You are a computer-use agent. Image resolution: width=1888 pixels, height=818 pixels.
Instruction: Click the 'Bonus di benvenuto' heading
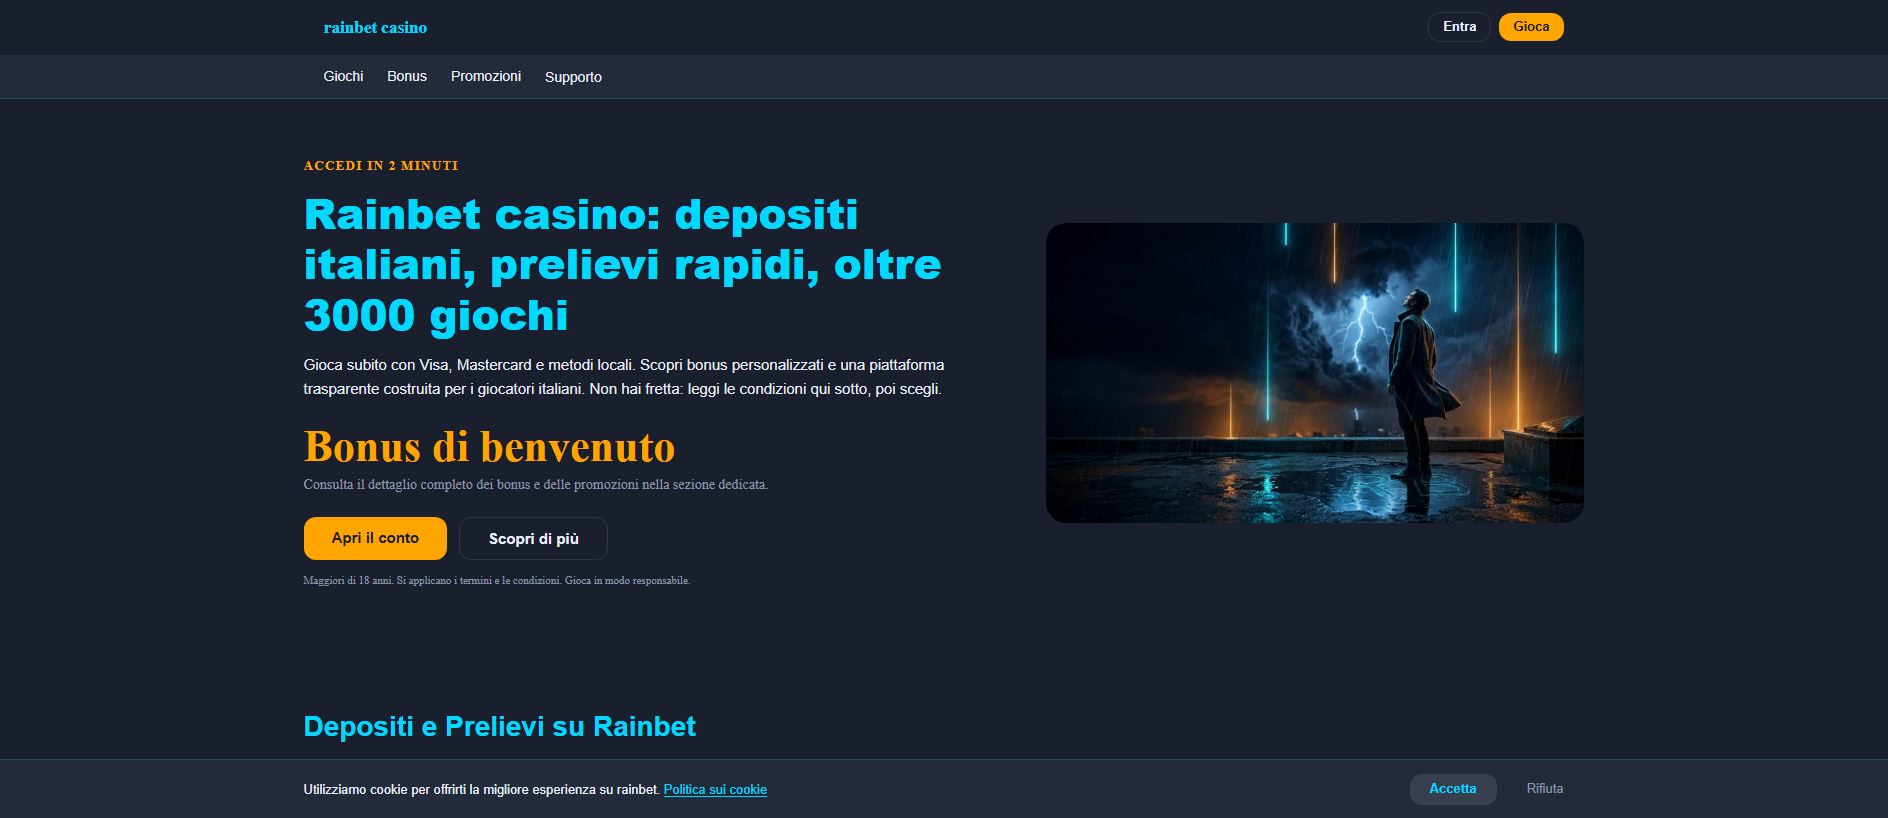pyautogui.click(x=489, y=447)
